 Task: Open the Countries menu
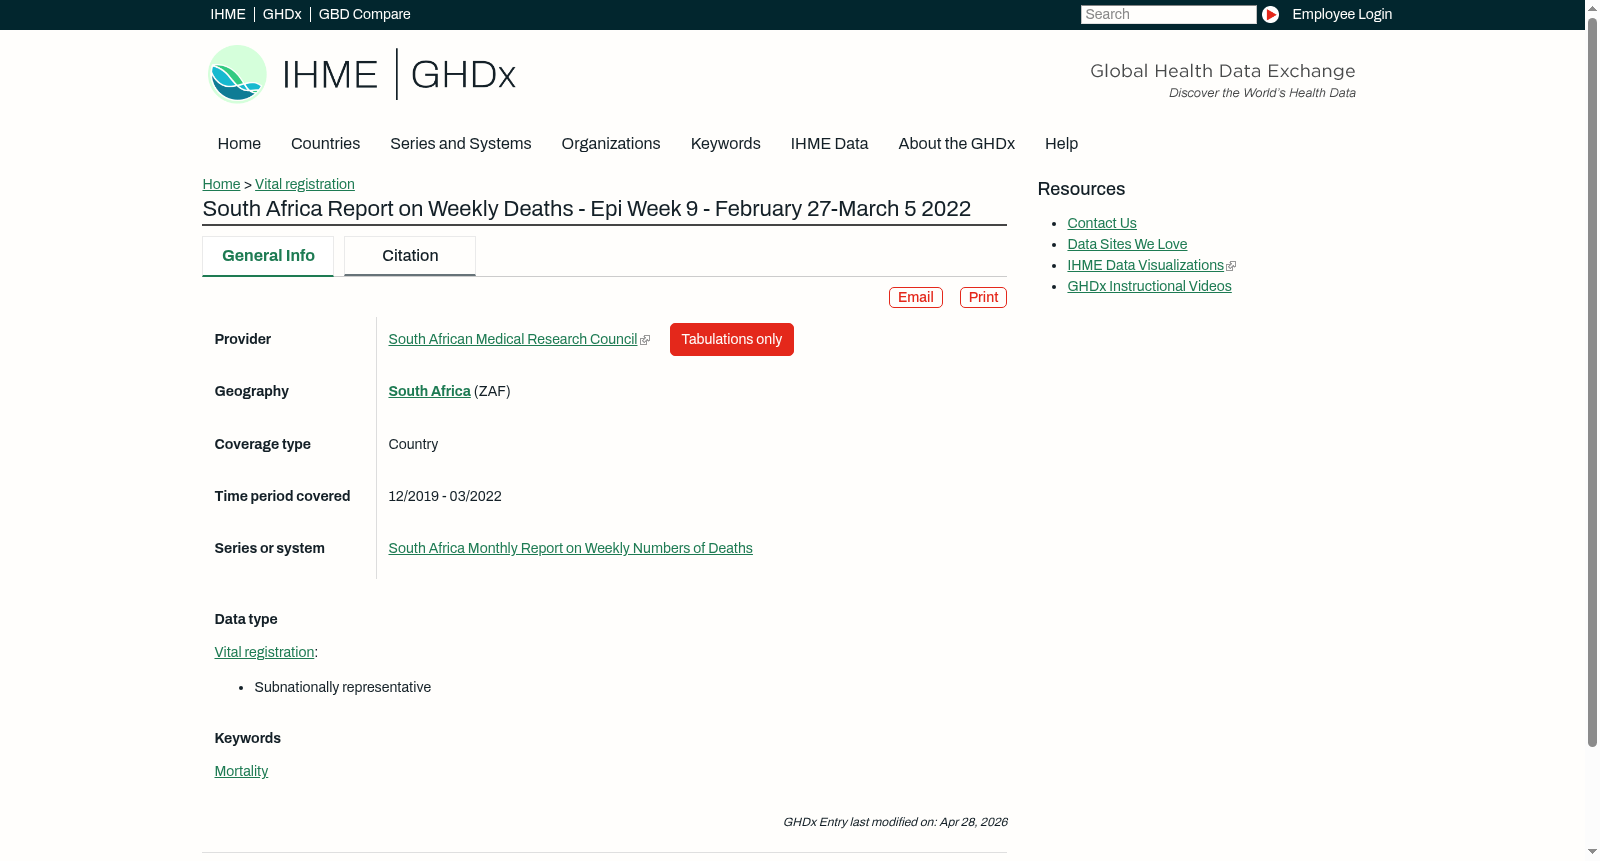325,144
